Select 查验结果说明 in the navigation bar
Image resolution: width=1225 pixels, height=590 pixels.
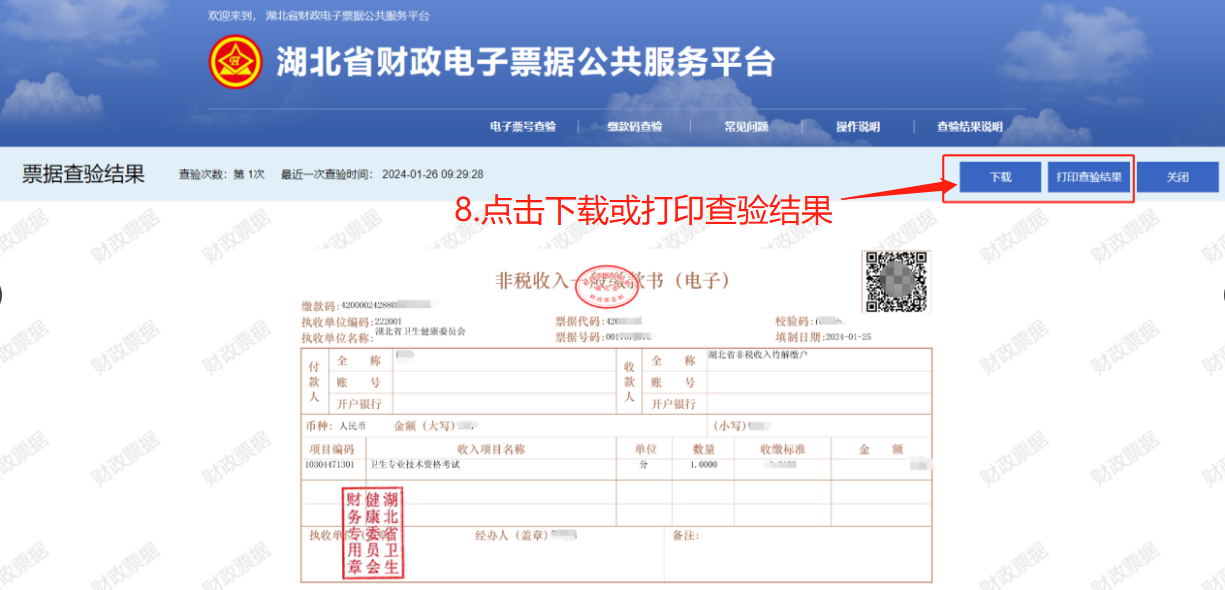pyautogui.click(x=969, y=127)
